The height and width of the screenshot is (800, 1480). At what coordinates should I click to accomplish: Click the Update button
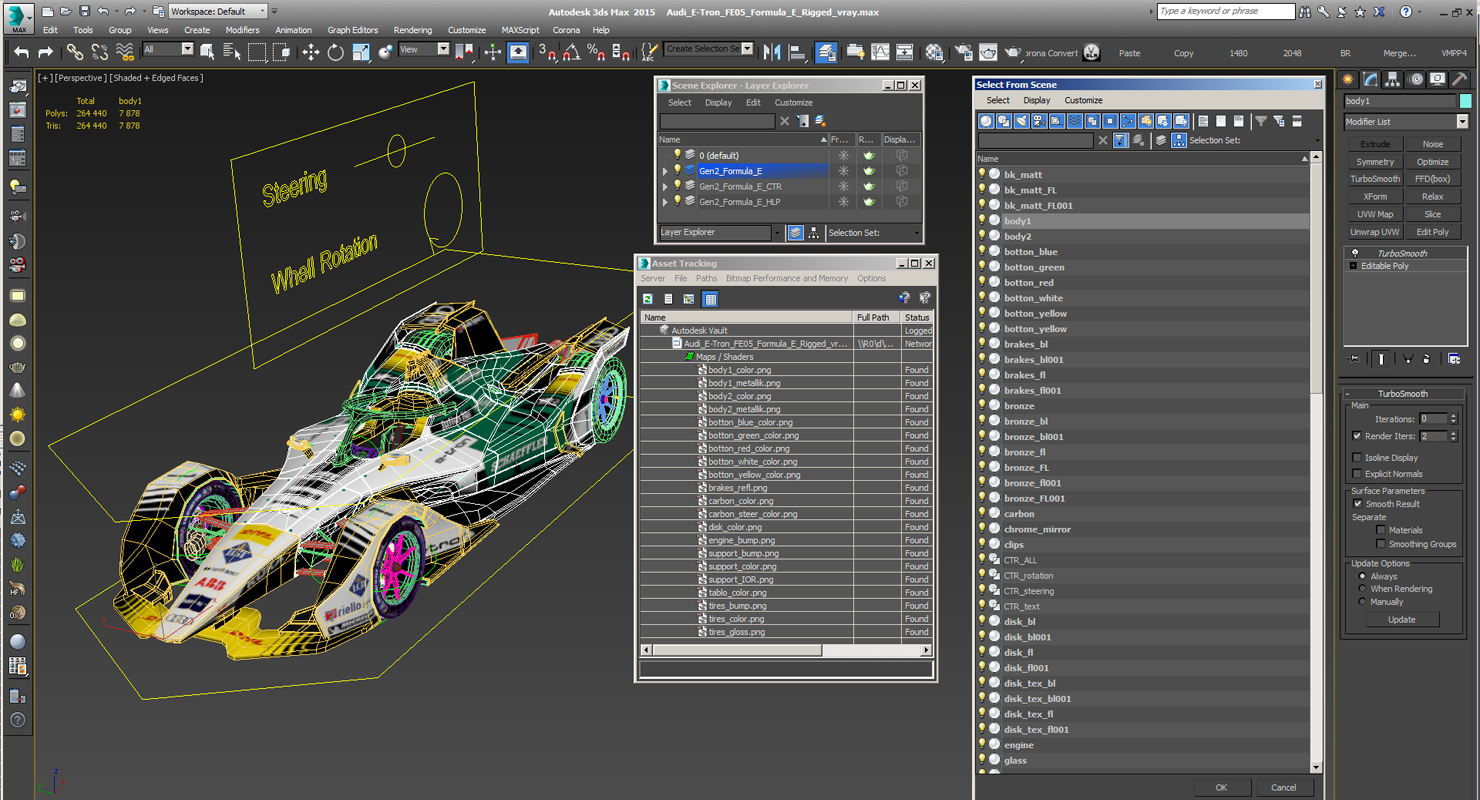pos(1402,619)
